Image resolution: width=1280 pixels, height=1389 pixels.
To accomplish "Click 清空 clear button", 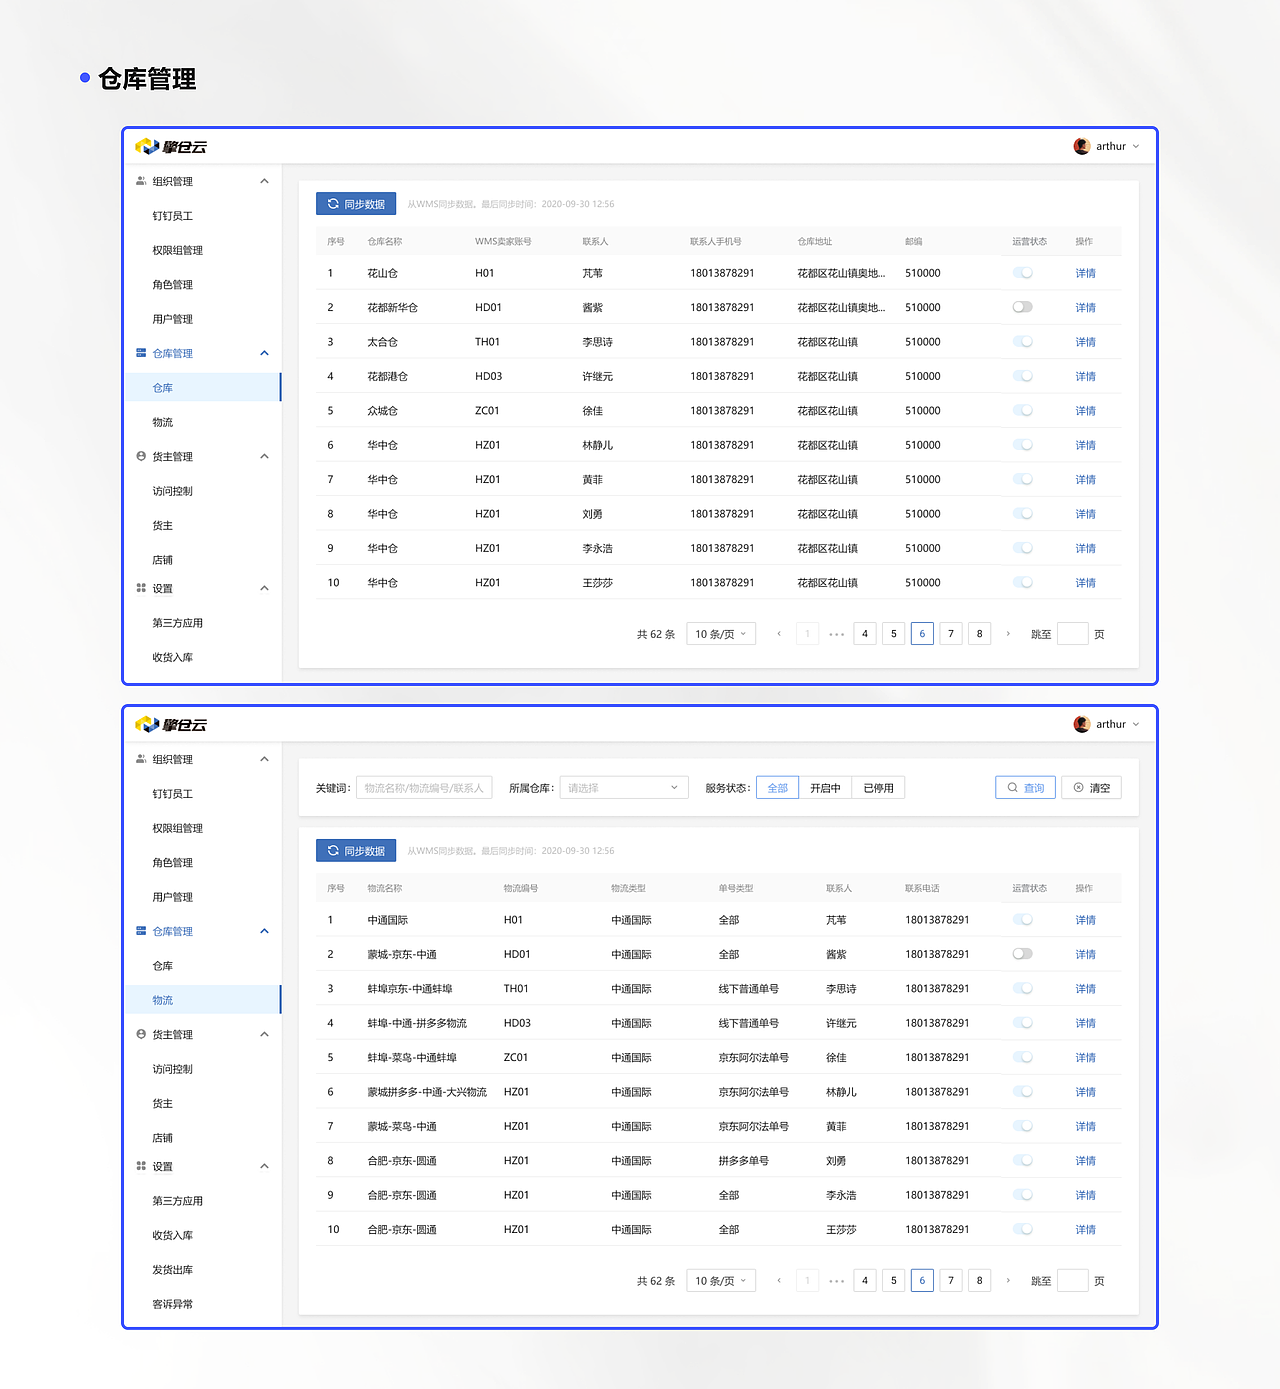I will (1091, 788).
